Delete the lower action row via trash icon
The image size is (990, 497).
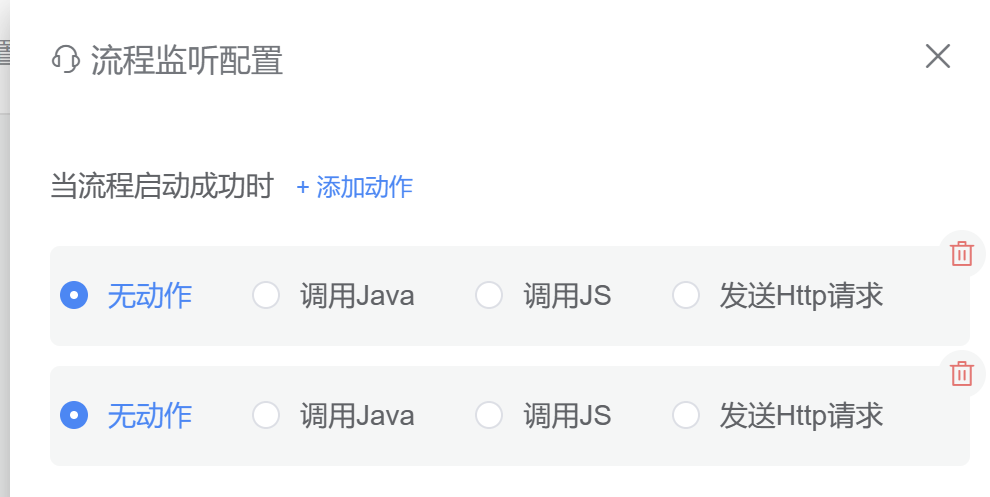962,374
